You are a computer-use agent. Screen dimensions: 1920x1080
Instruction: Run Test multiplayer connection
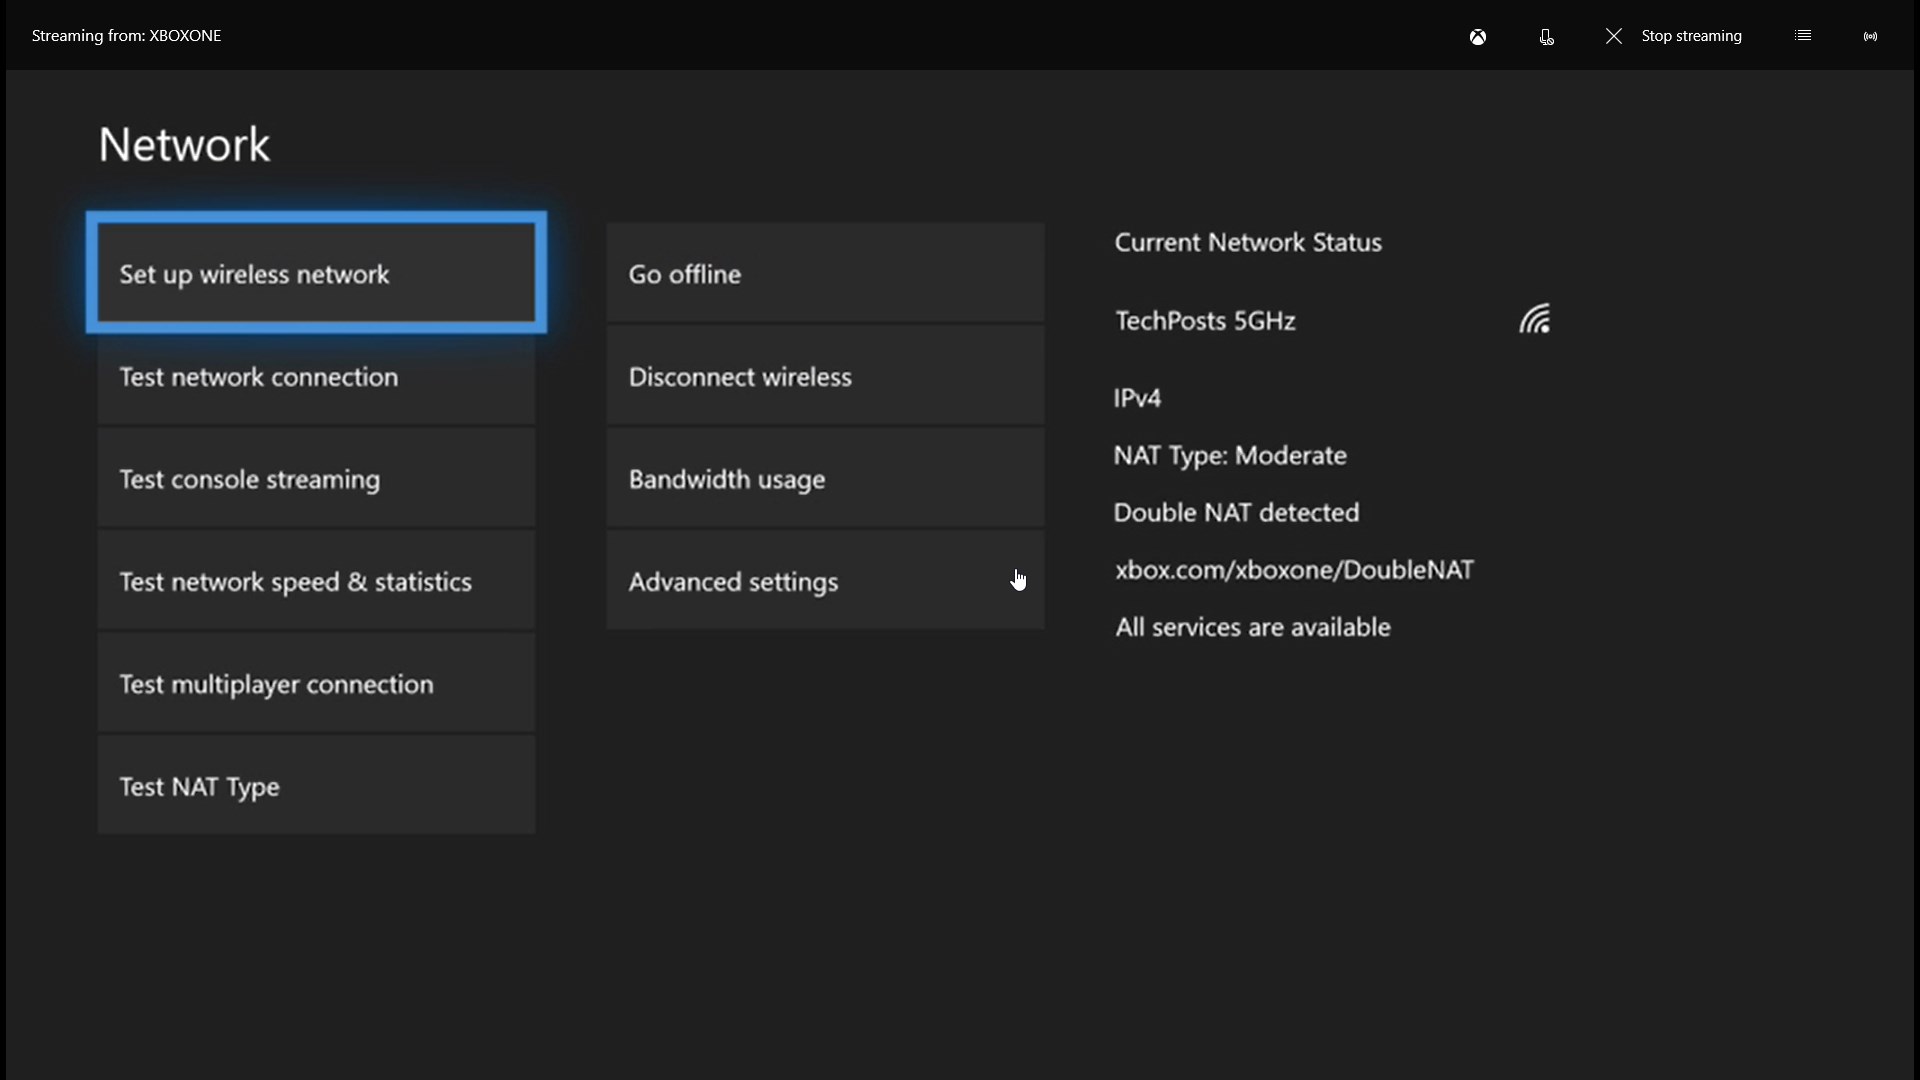tap(316, 684)
